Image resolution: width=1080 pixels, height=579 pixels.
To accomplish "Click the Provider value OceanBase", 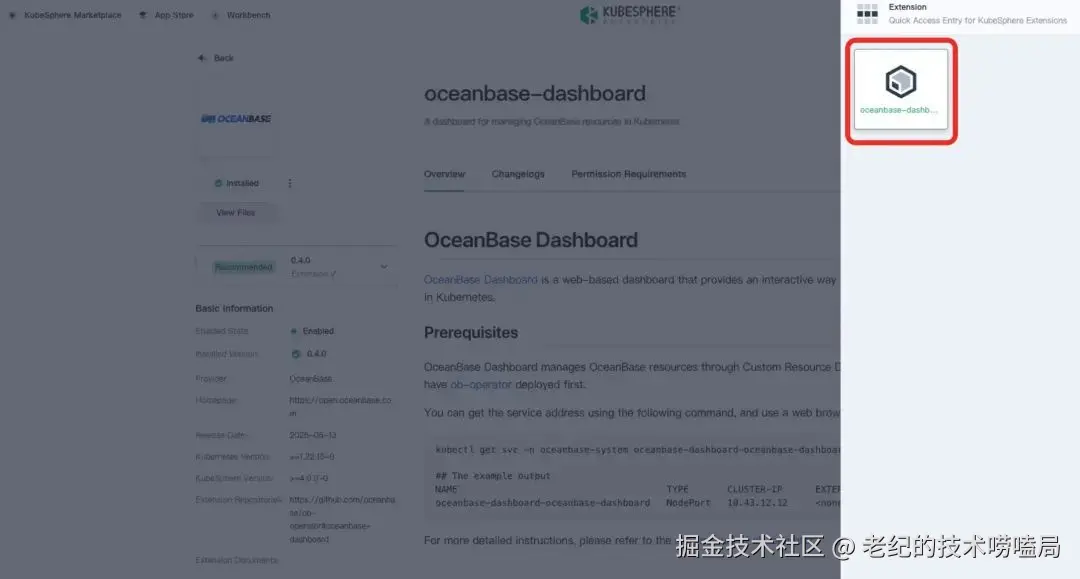I will 311,379.
